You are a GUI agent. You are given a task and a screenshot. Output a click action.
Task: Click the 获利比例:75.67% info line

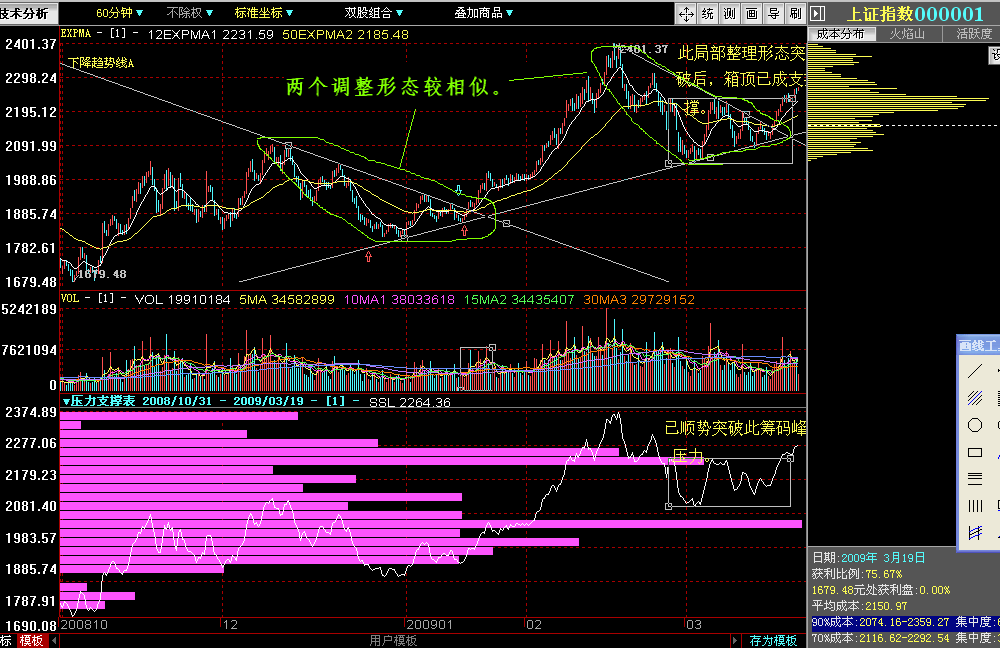[857, 574]
